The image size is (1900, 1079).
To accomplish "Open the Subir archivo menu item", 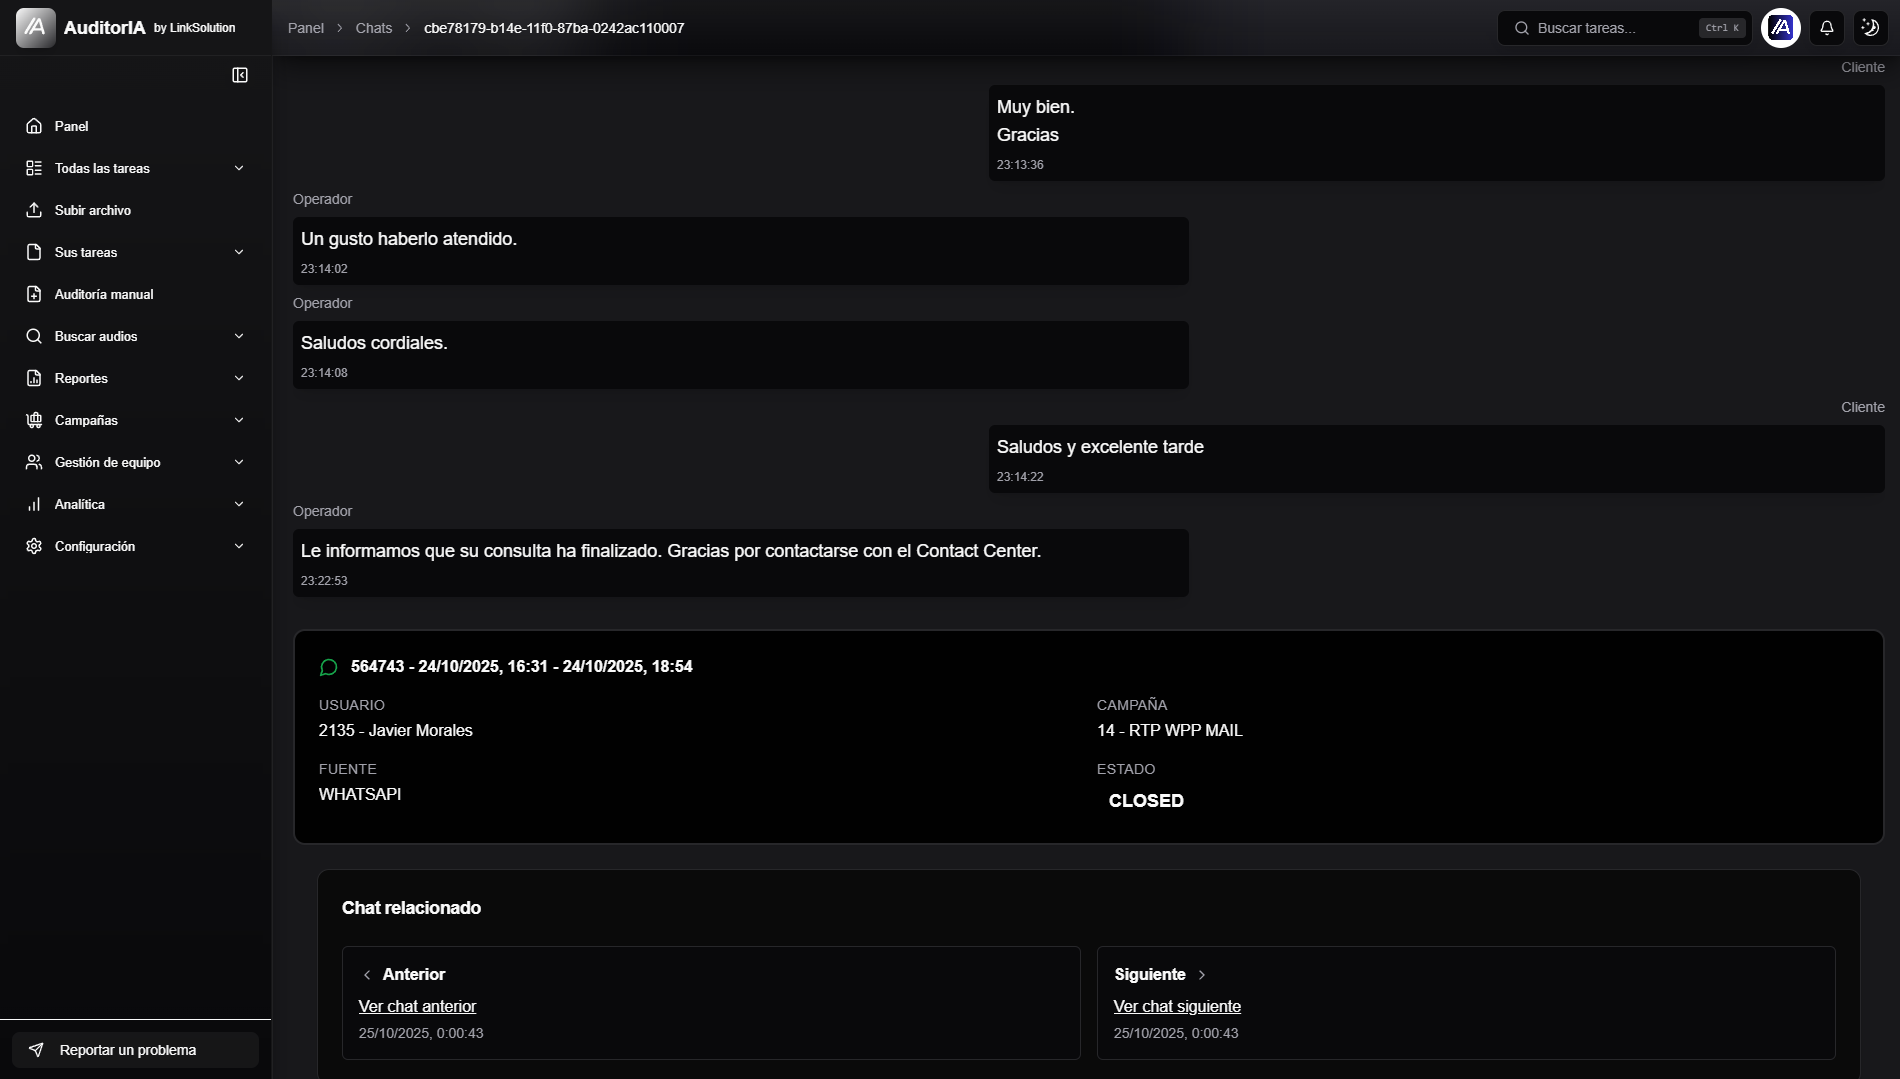I will pos(135,210).
